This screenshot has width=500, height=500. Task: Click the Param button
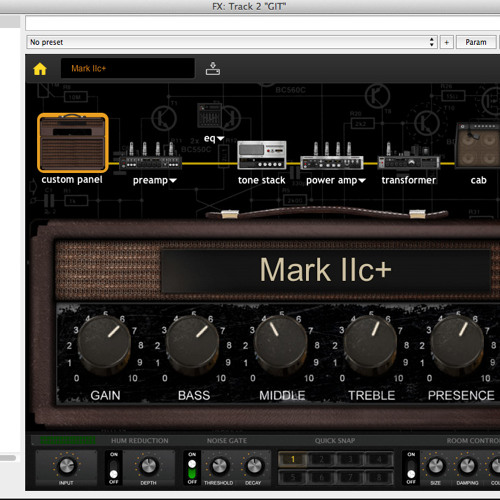pos(476,42)
